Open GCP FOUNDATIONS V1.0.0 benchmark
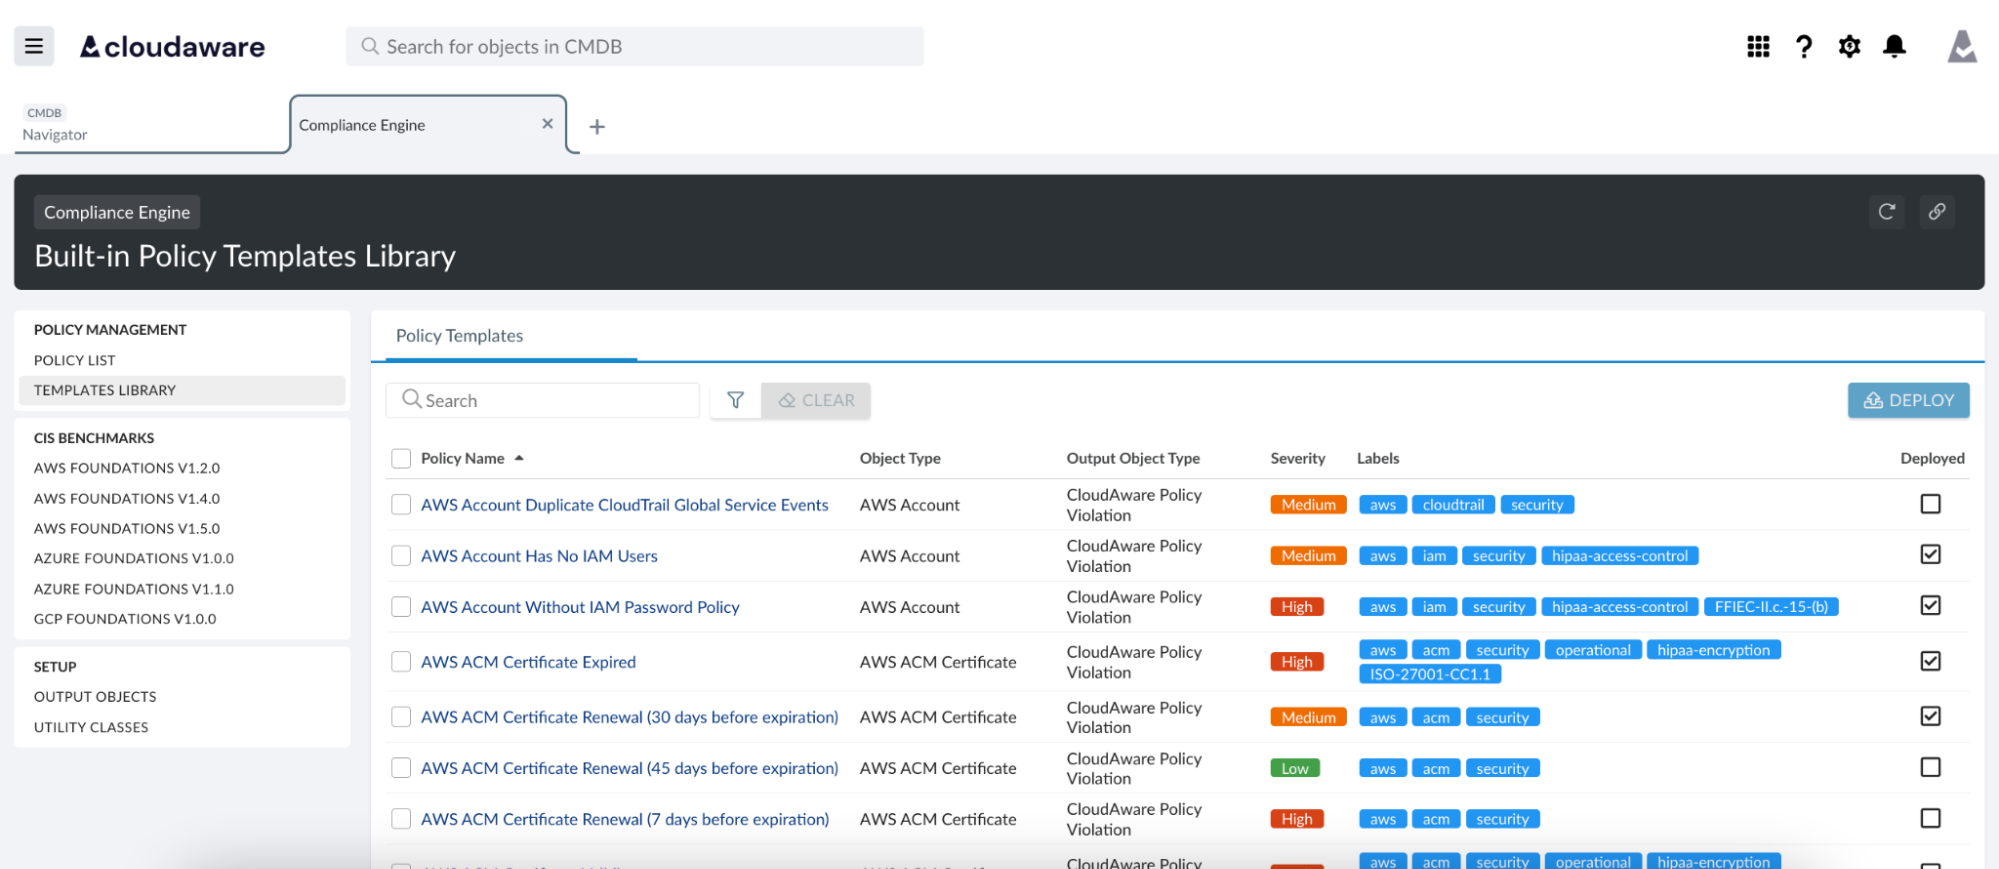This screenshot has width=1999, height=869. click(x=125, y=619)
